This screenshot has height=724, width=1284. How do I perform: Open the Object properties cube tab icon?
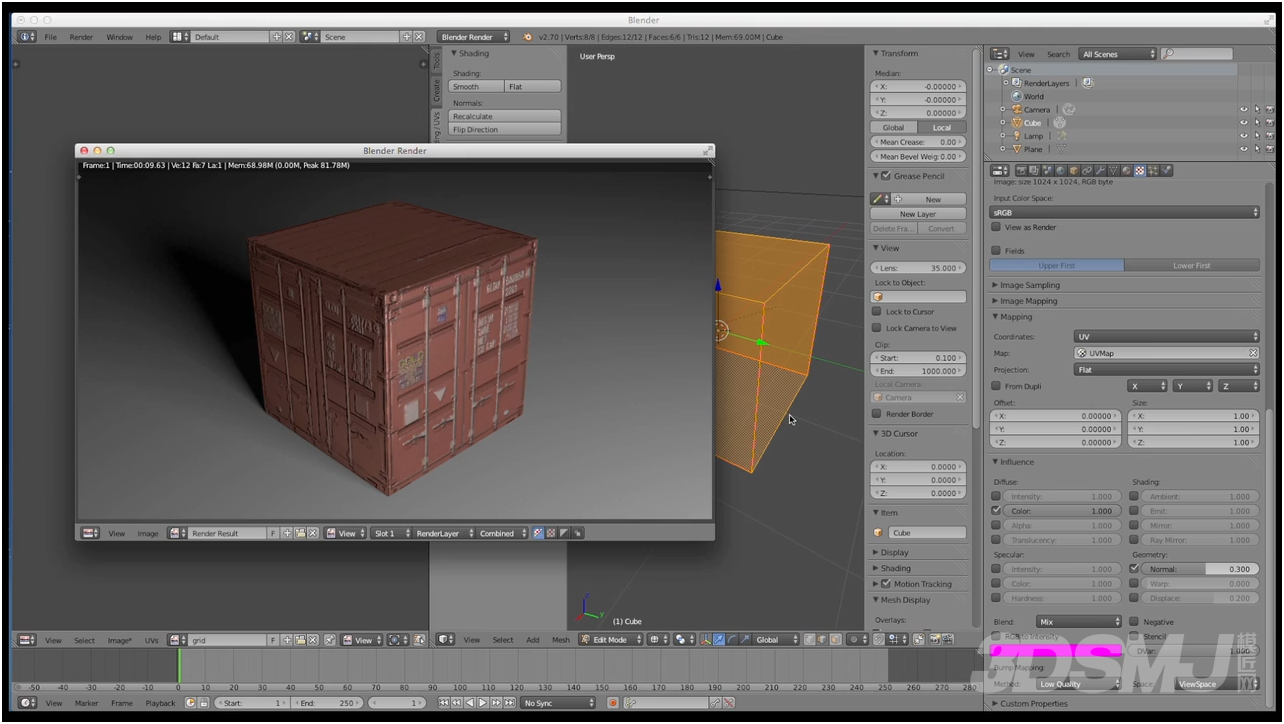[1074, 170]
